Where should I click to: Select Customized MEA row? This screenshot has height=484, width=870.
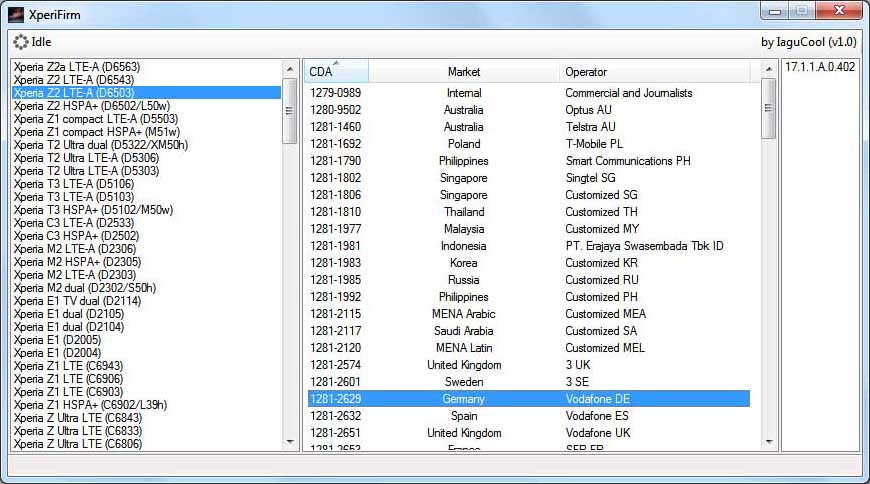point(529,314)
